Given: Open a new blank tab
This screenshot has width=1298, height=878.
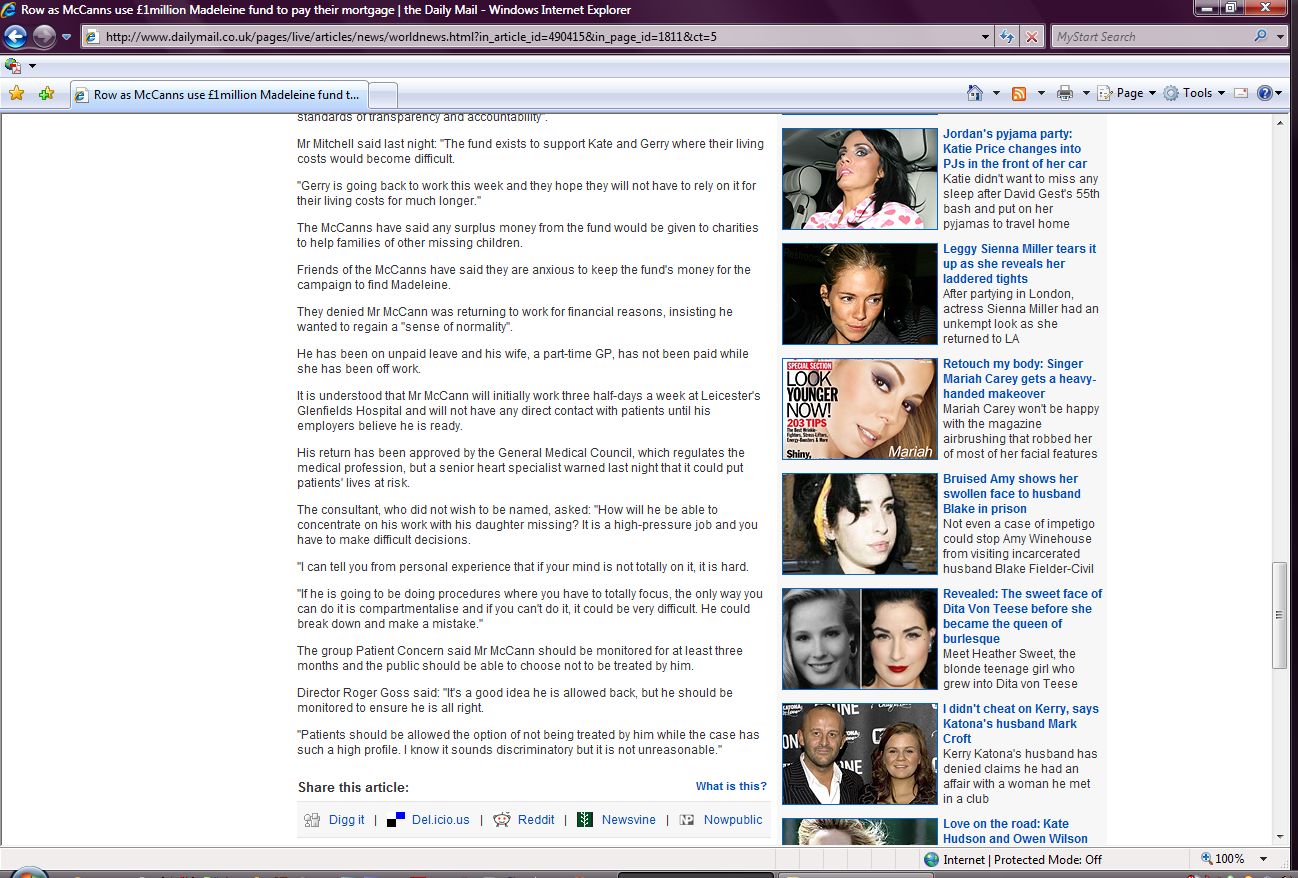Looking at the screenshot, I should pos(384,95).
